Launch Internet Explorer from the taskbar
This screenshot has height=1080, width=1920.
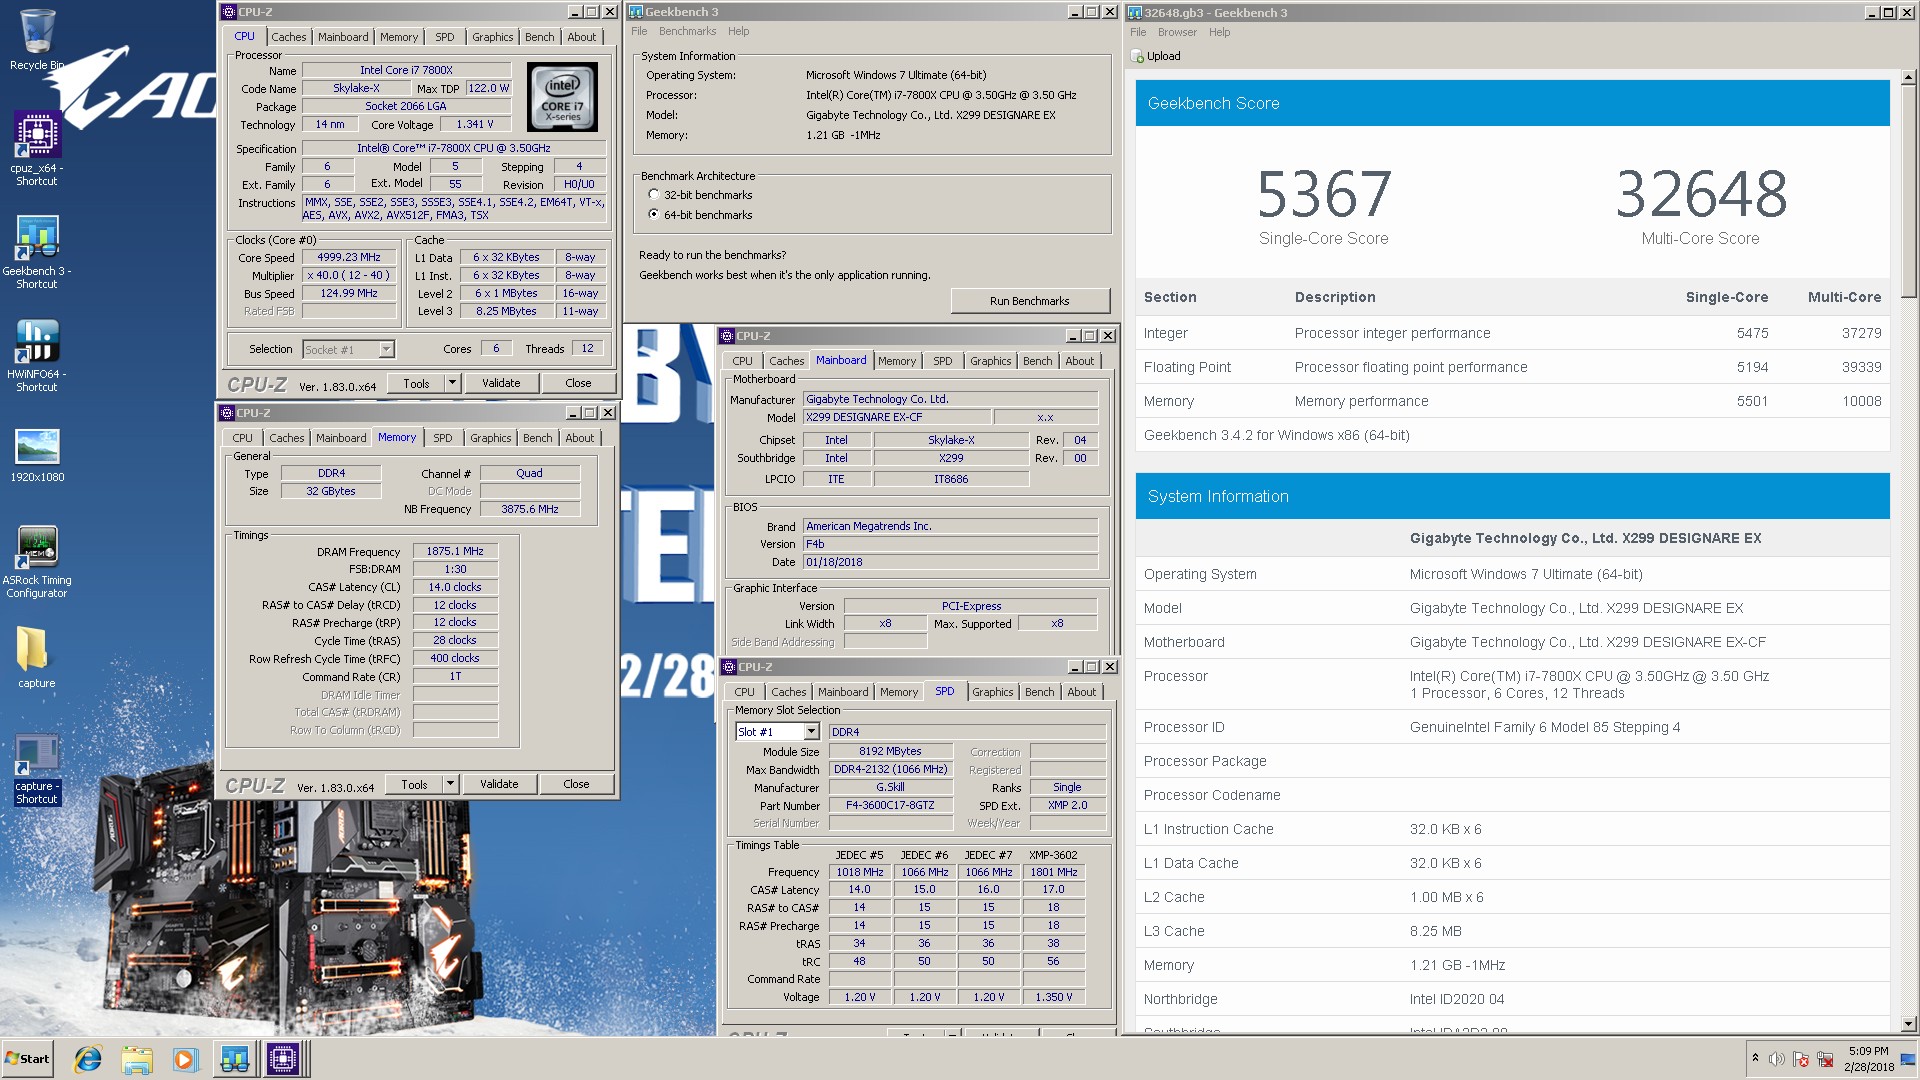tap(88, 1059)
